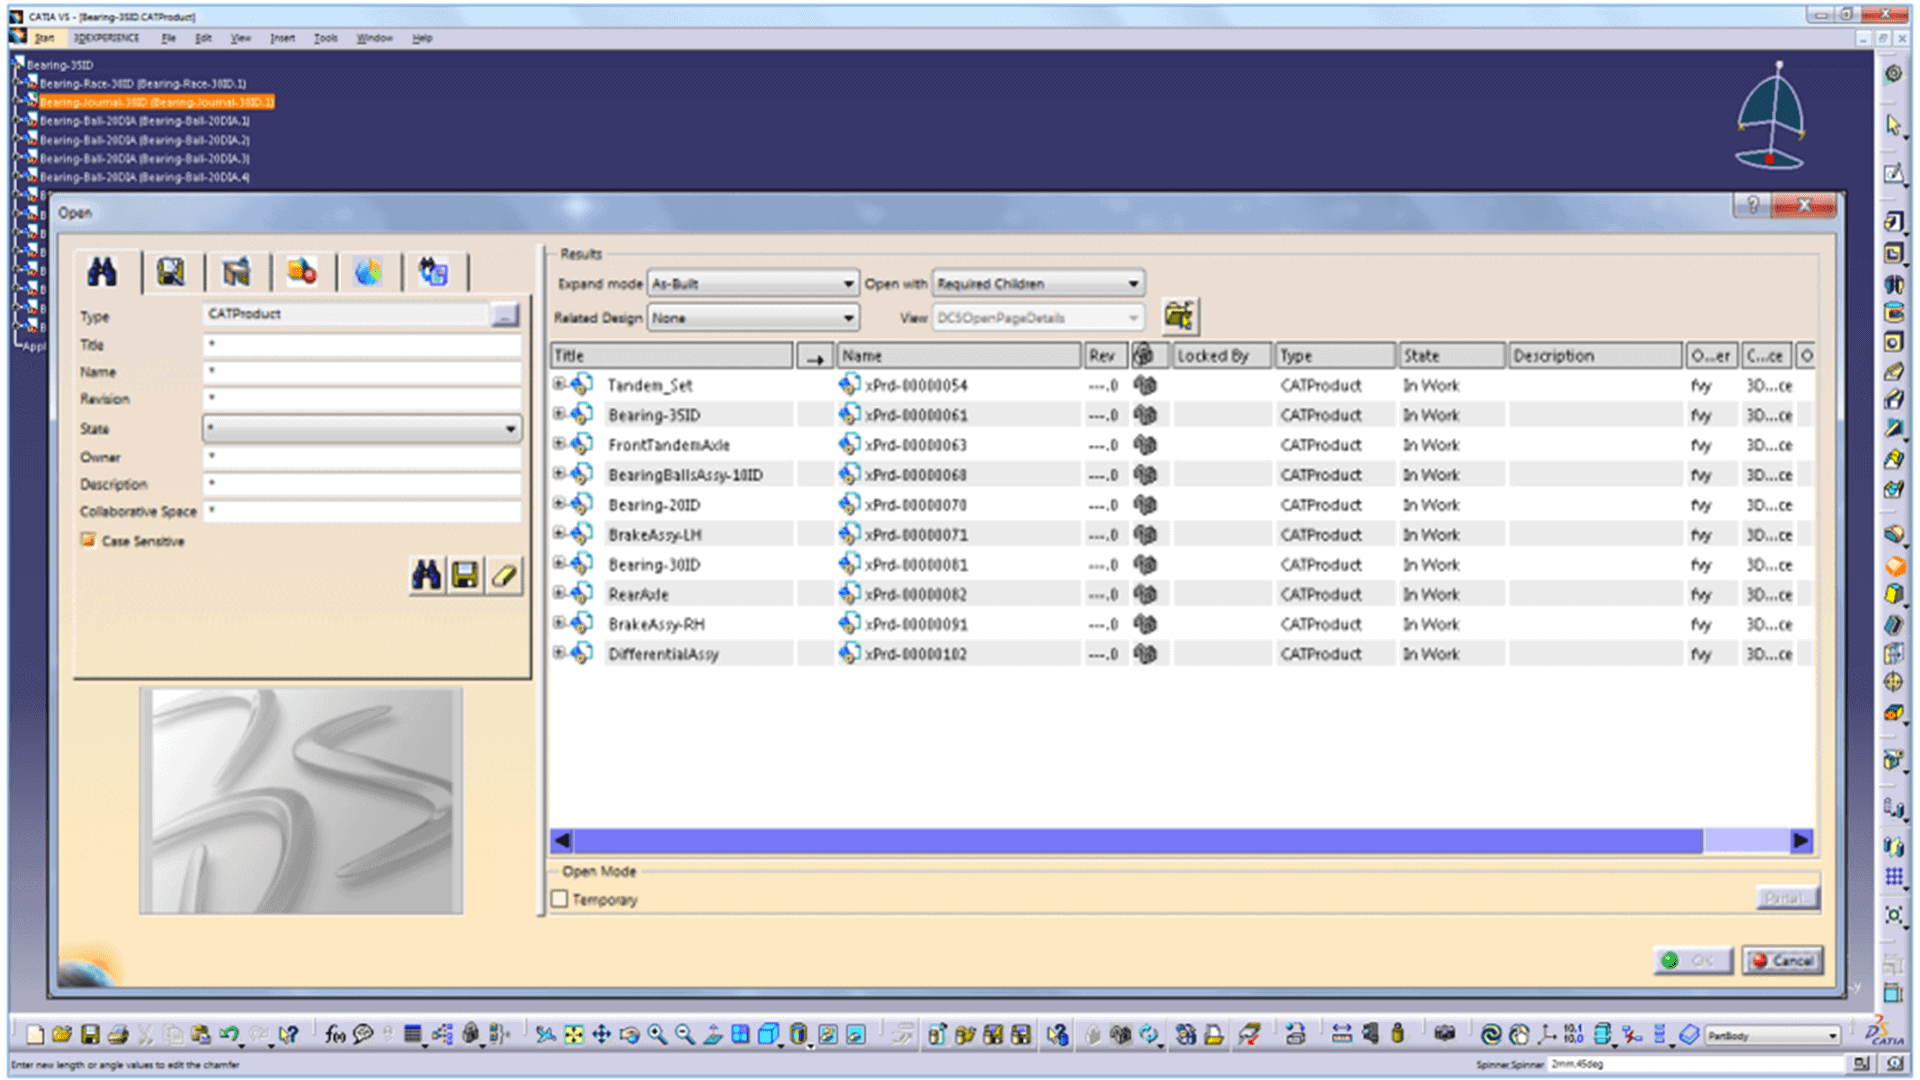Open the Tools menu
1920x1080 pixels.
(325, 38)
